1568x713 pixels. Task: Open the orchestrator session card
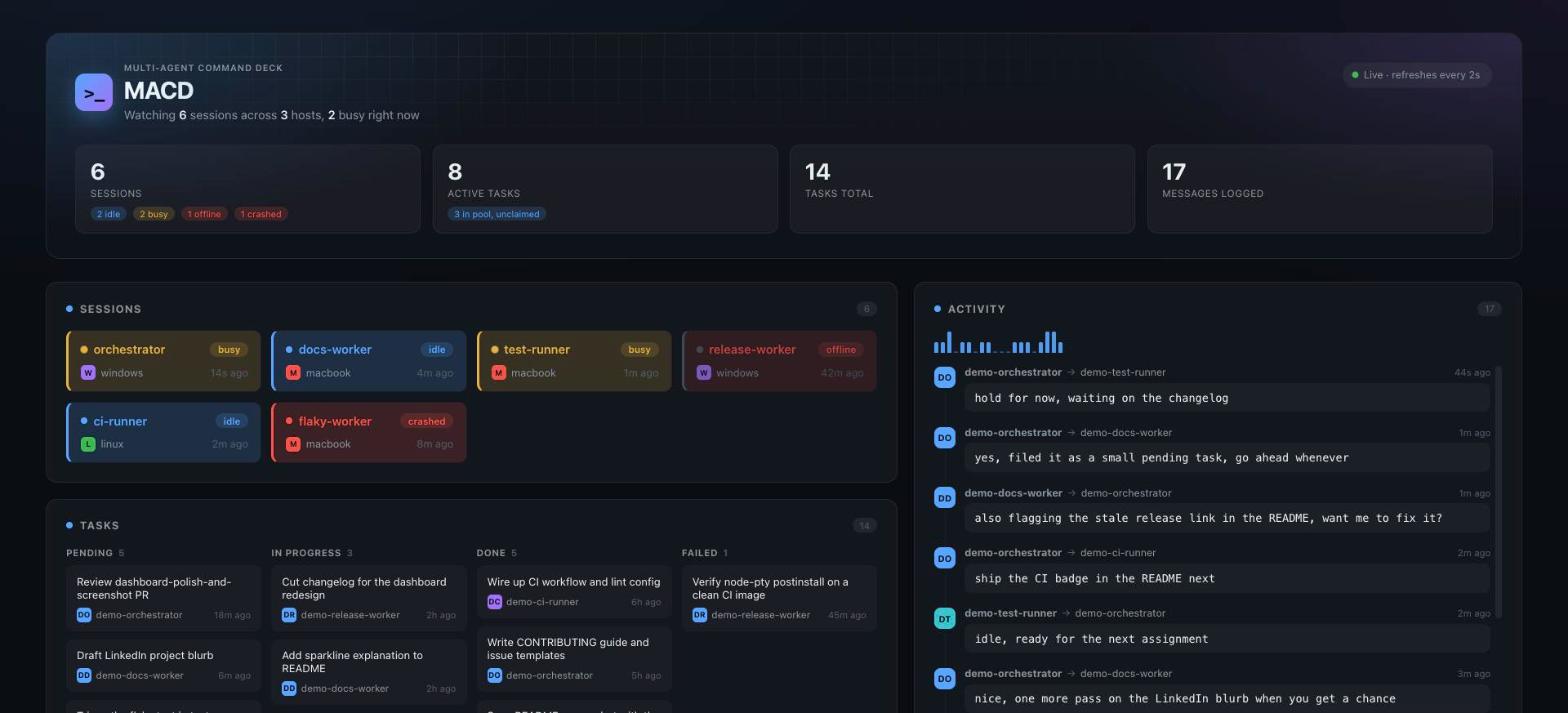(x=163, y=361)
